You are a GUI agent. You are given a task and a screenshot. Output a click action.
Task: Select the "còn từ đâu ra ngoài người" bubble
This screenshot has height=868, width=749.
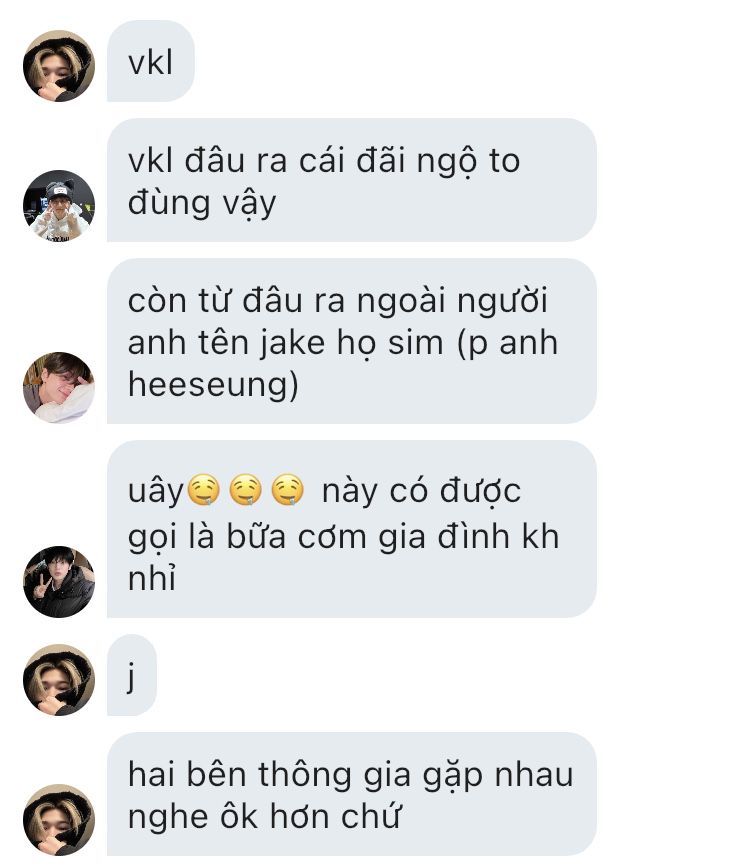352,341
